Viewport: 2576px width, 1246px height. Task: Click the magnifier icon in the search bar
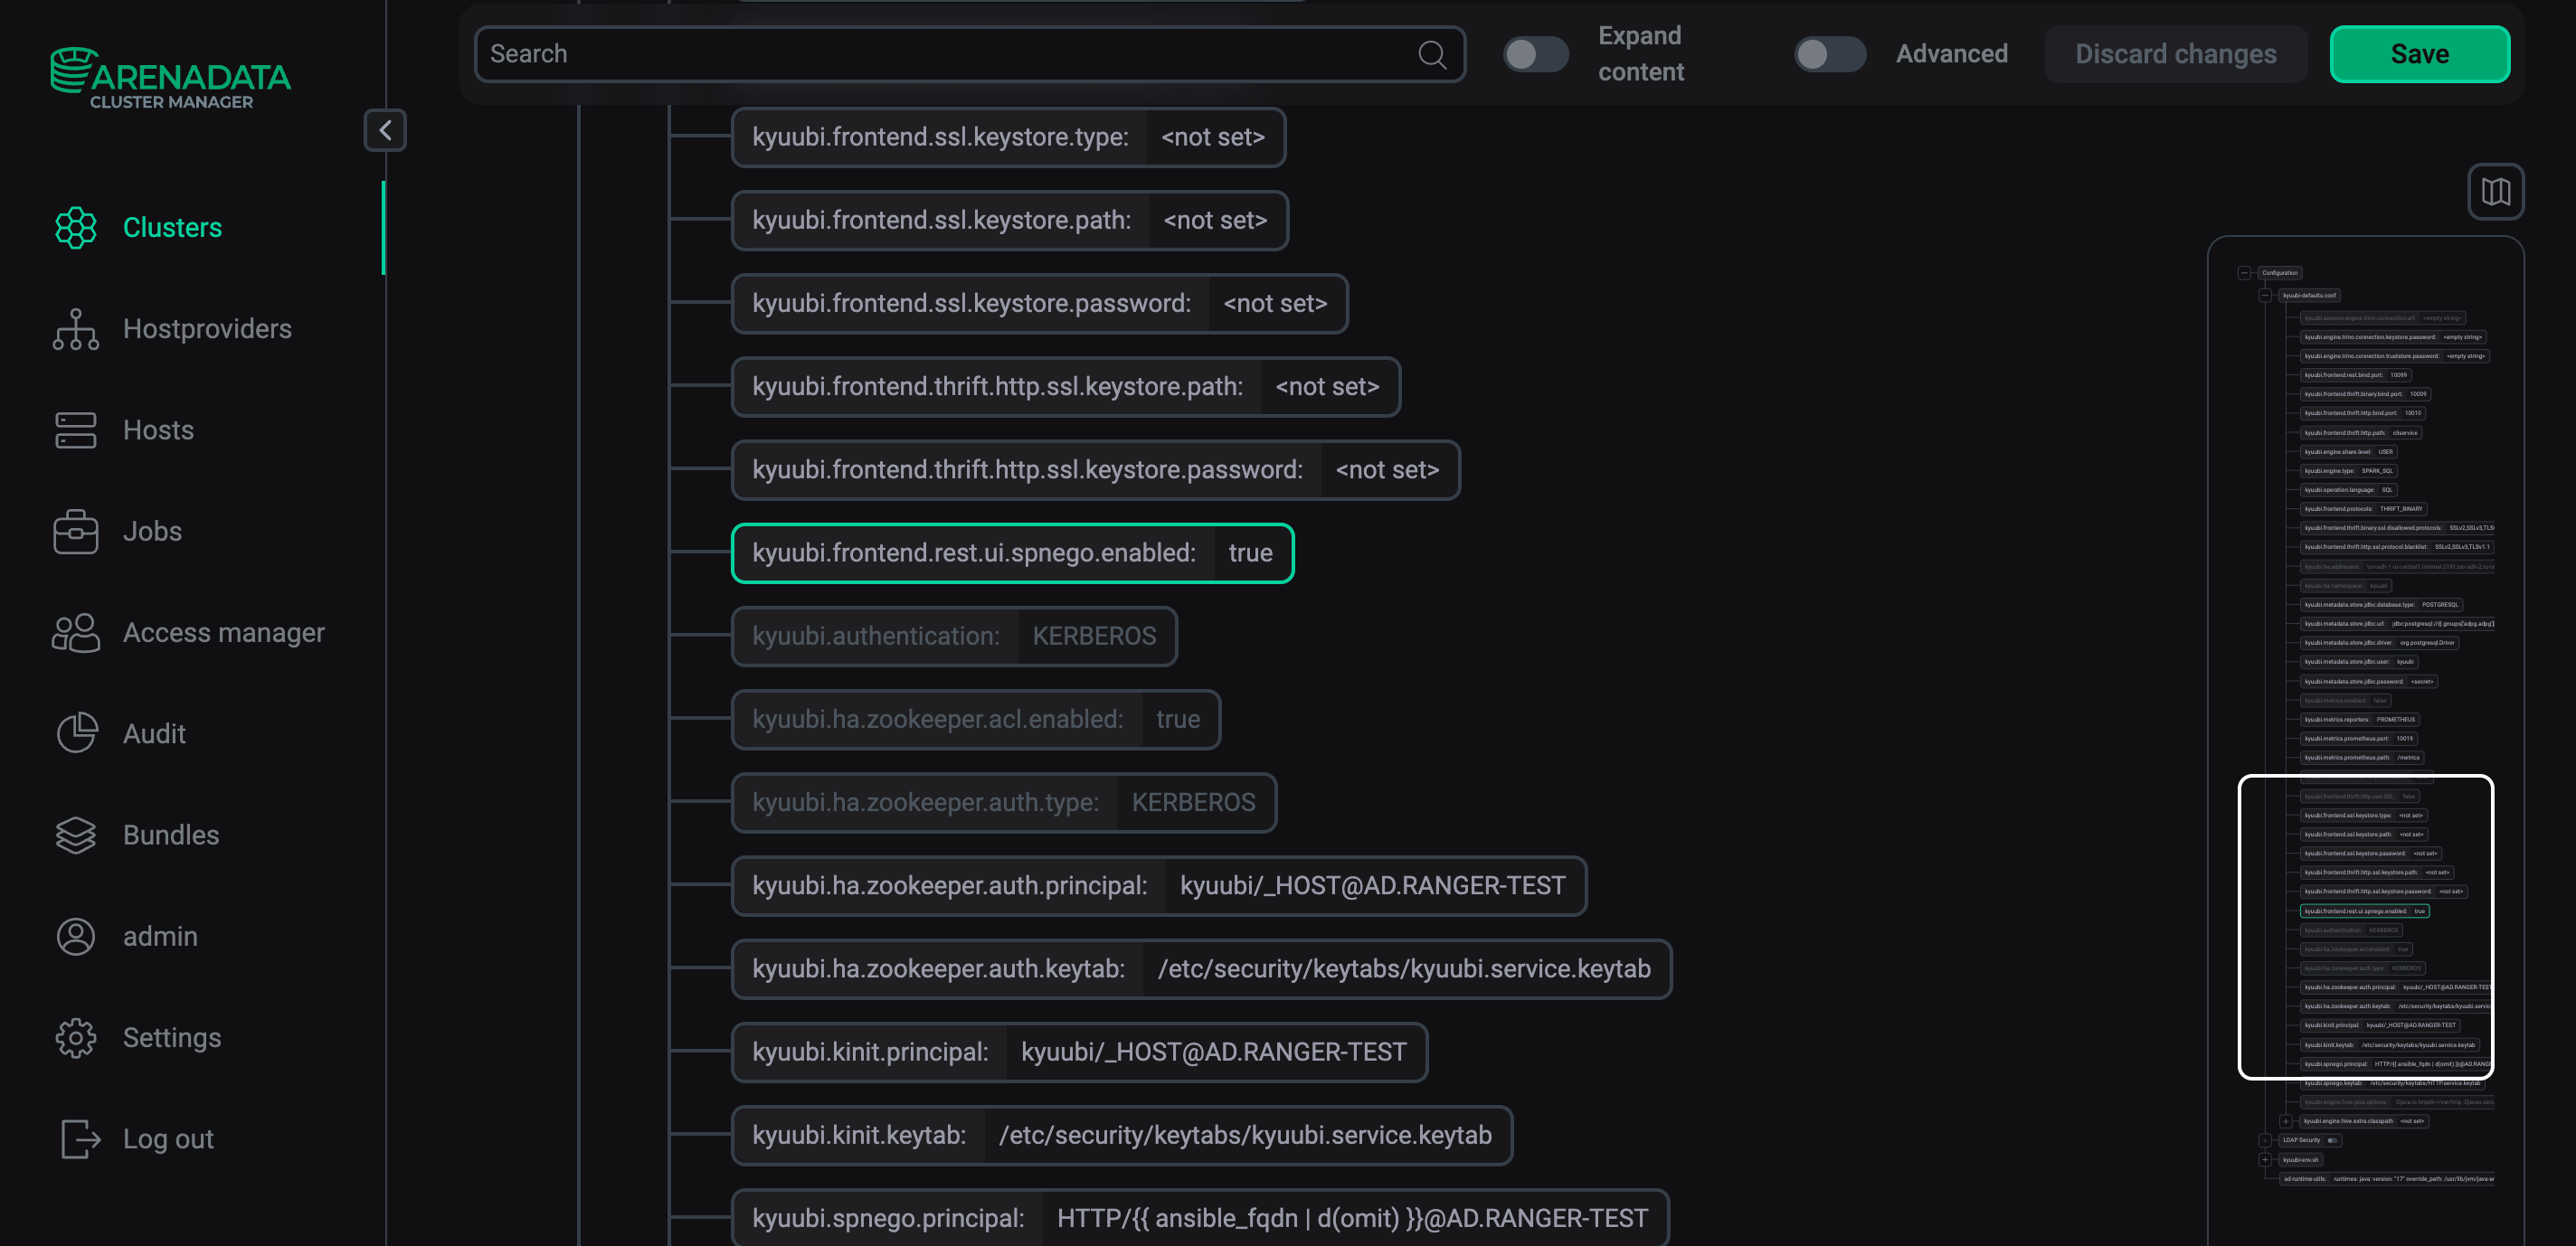[1432, 54]
